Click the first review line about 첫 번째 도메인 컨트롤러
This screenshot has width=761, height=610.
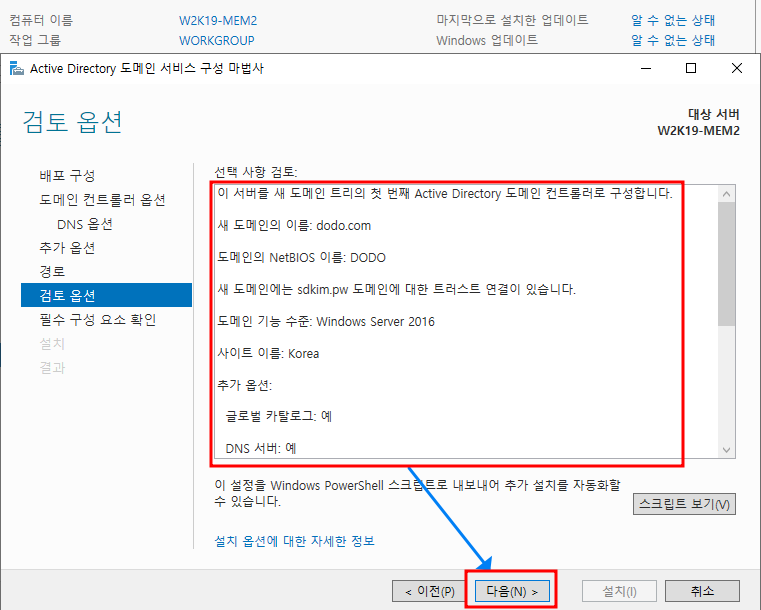[x=445, y=194]
